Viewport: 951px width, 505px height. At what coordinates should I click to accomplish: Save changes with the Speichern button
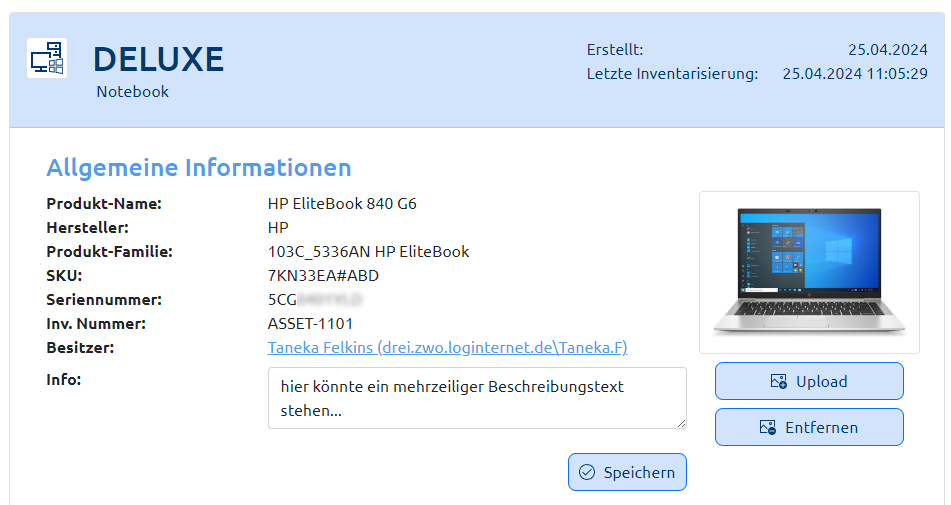pyautogui.click(x=627, y=472)
